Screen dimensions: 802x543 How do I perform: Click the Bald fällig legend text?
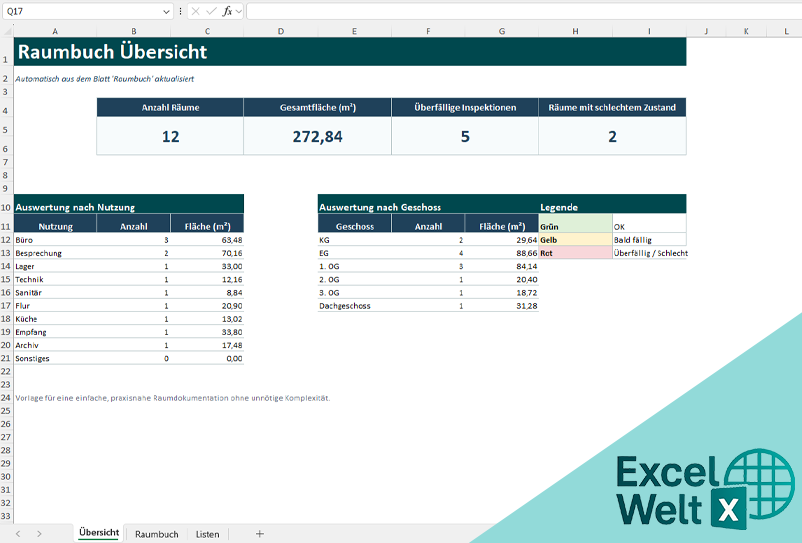click(633, 240)
